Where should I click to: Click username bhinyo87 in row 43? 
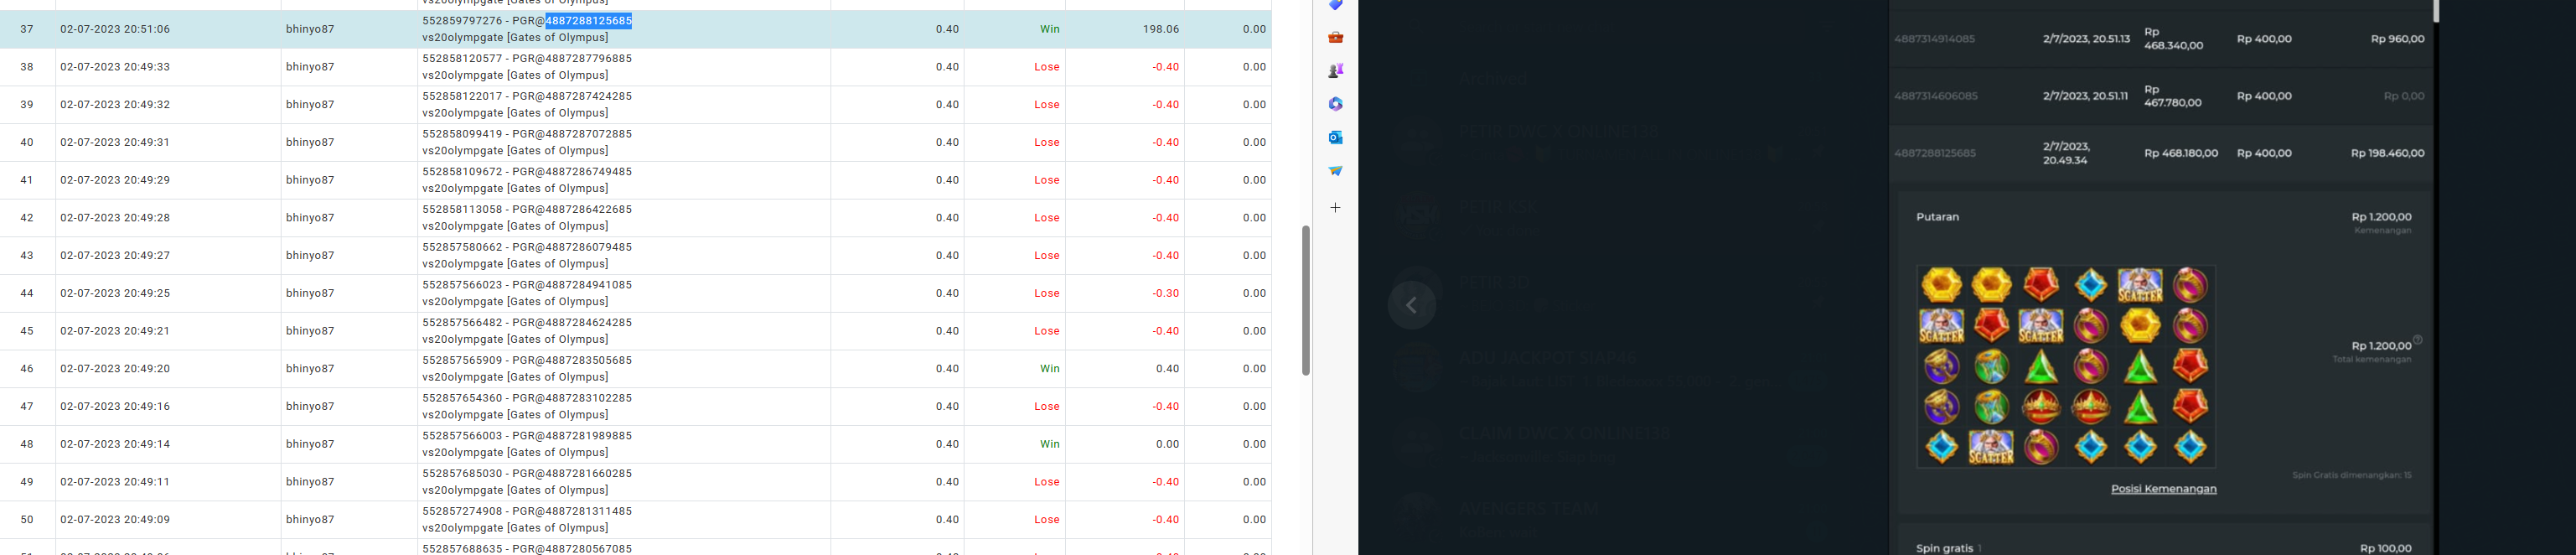pos(310,256)
